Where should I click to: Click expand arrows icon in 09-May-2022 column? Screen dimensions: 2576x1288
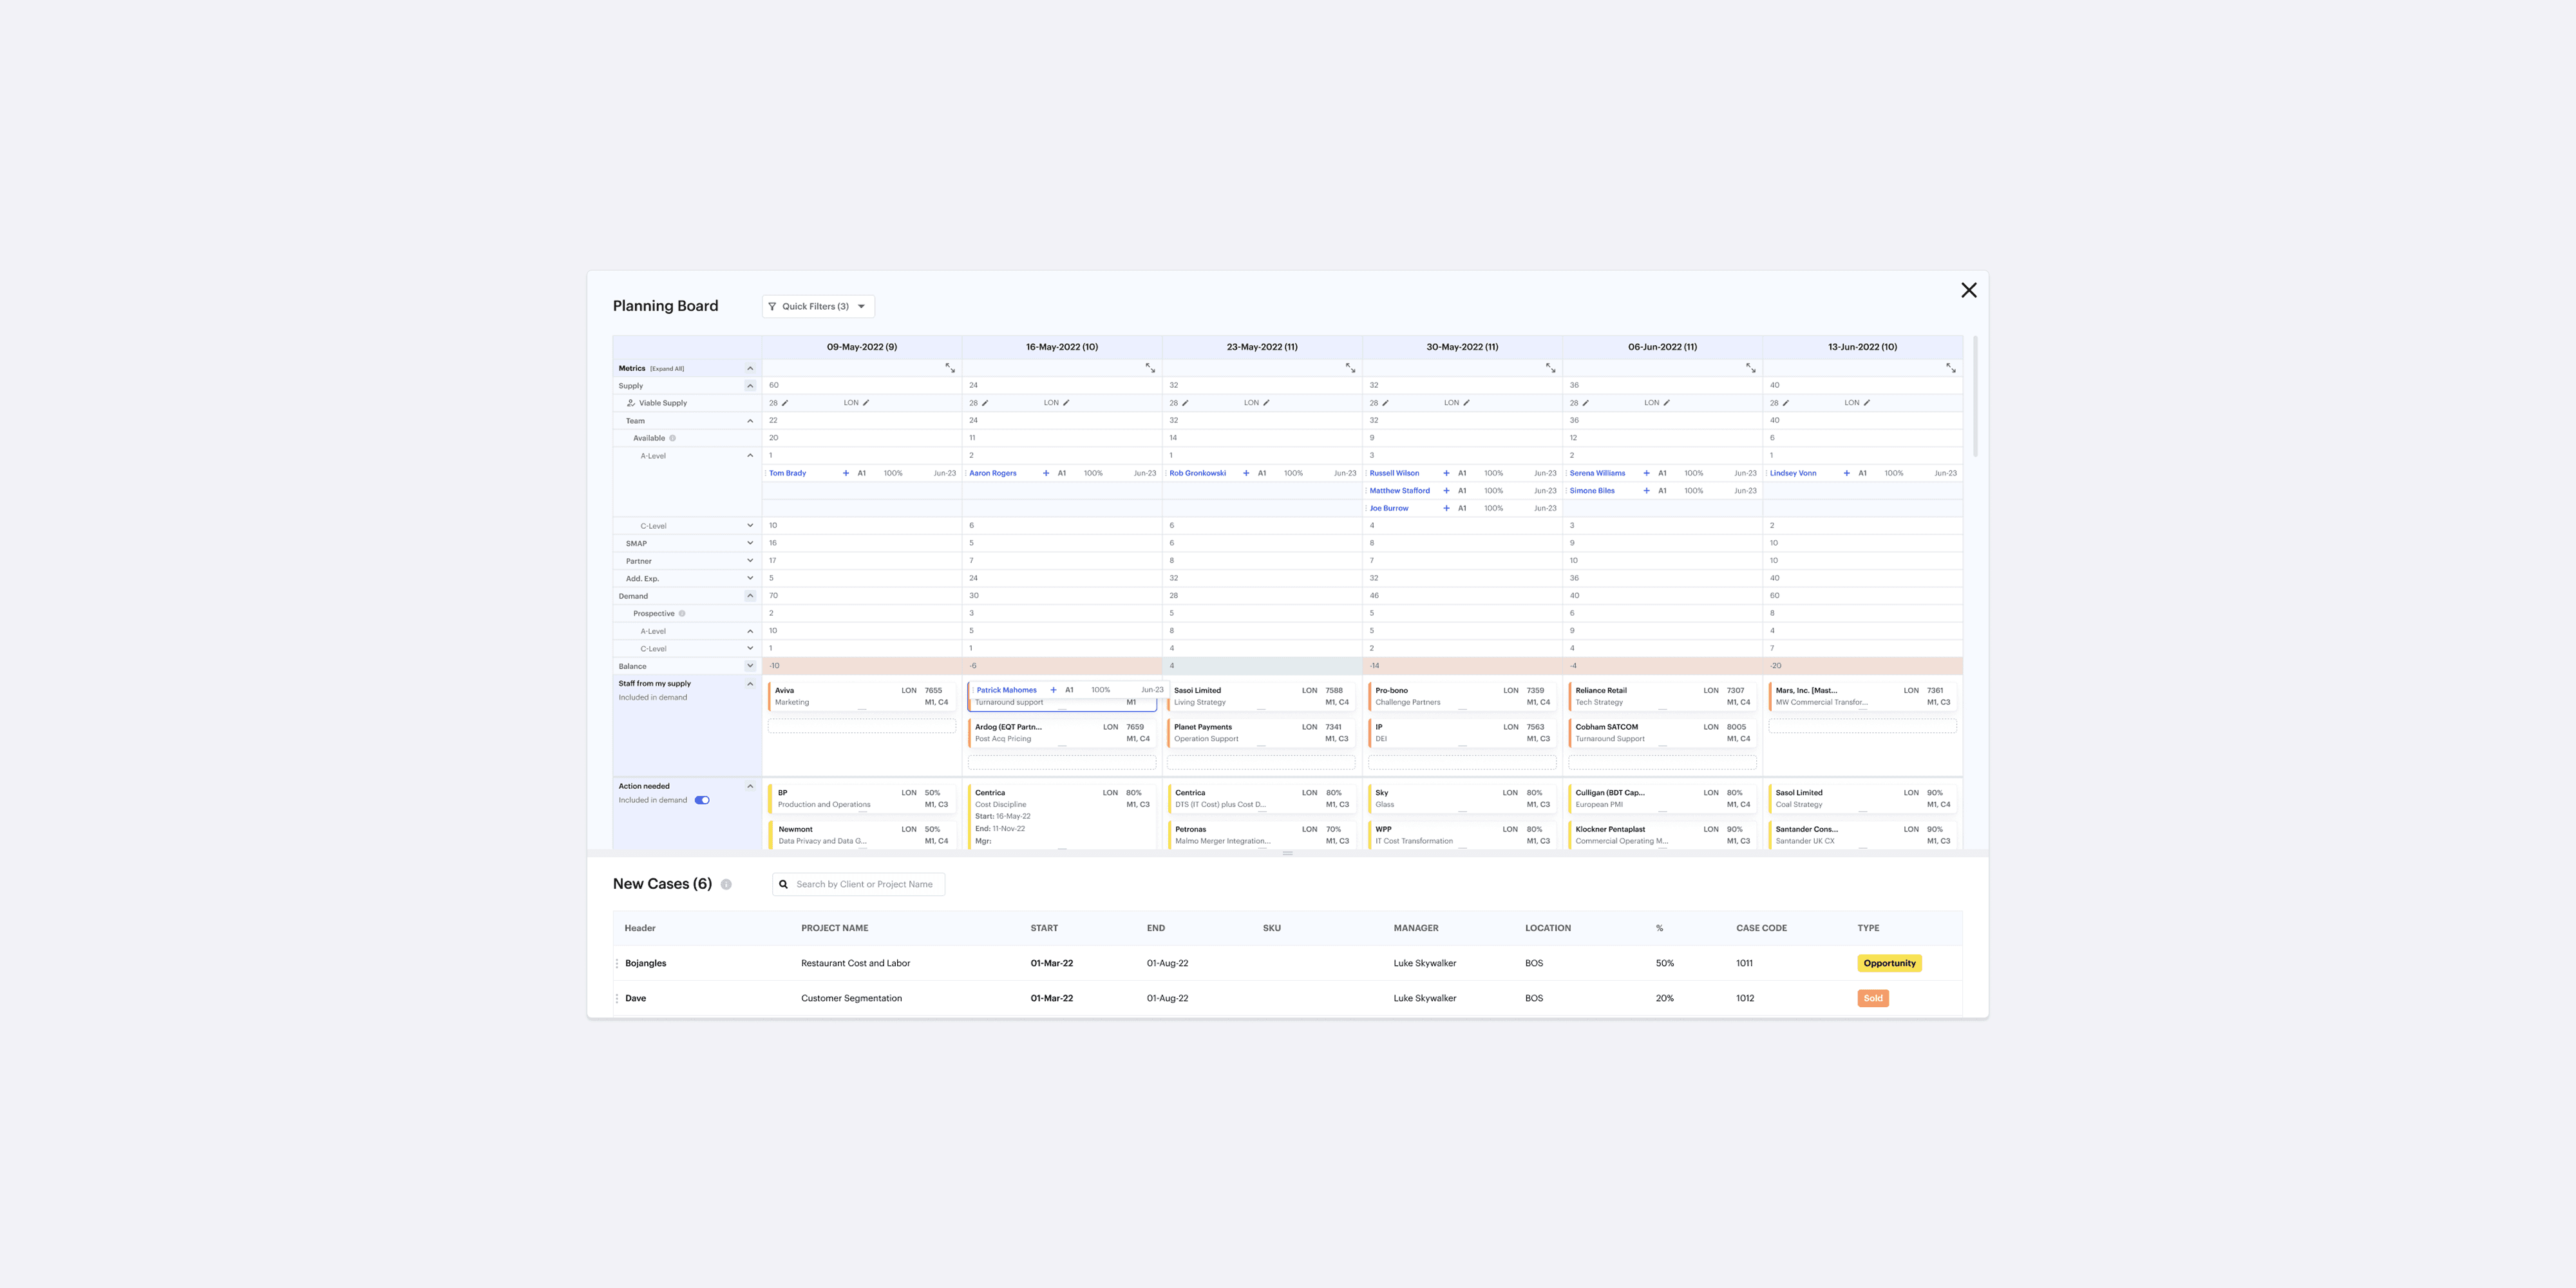950,368
